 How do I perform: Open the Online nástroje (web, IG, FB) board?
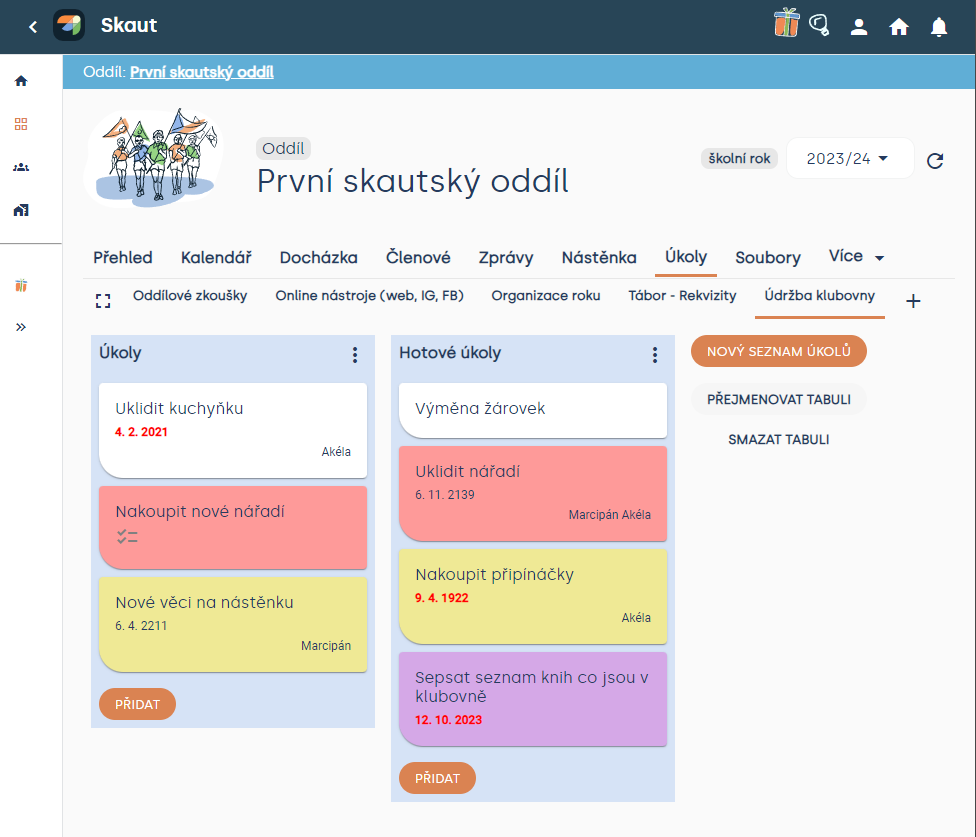click(x=370, y=296)
